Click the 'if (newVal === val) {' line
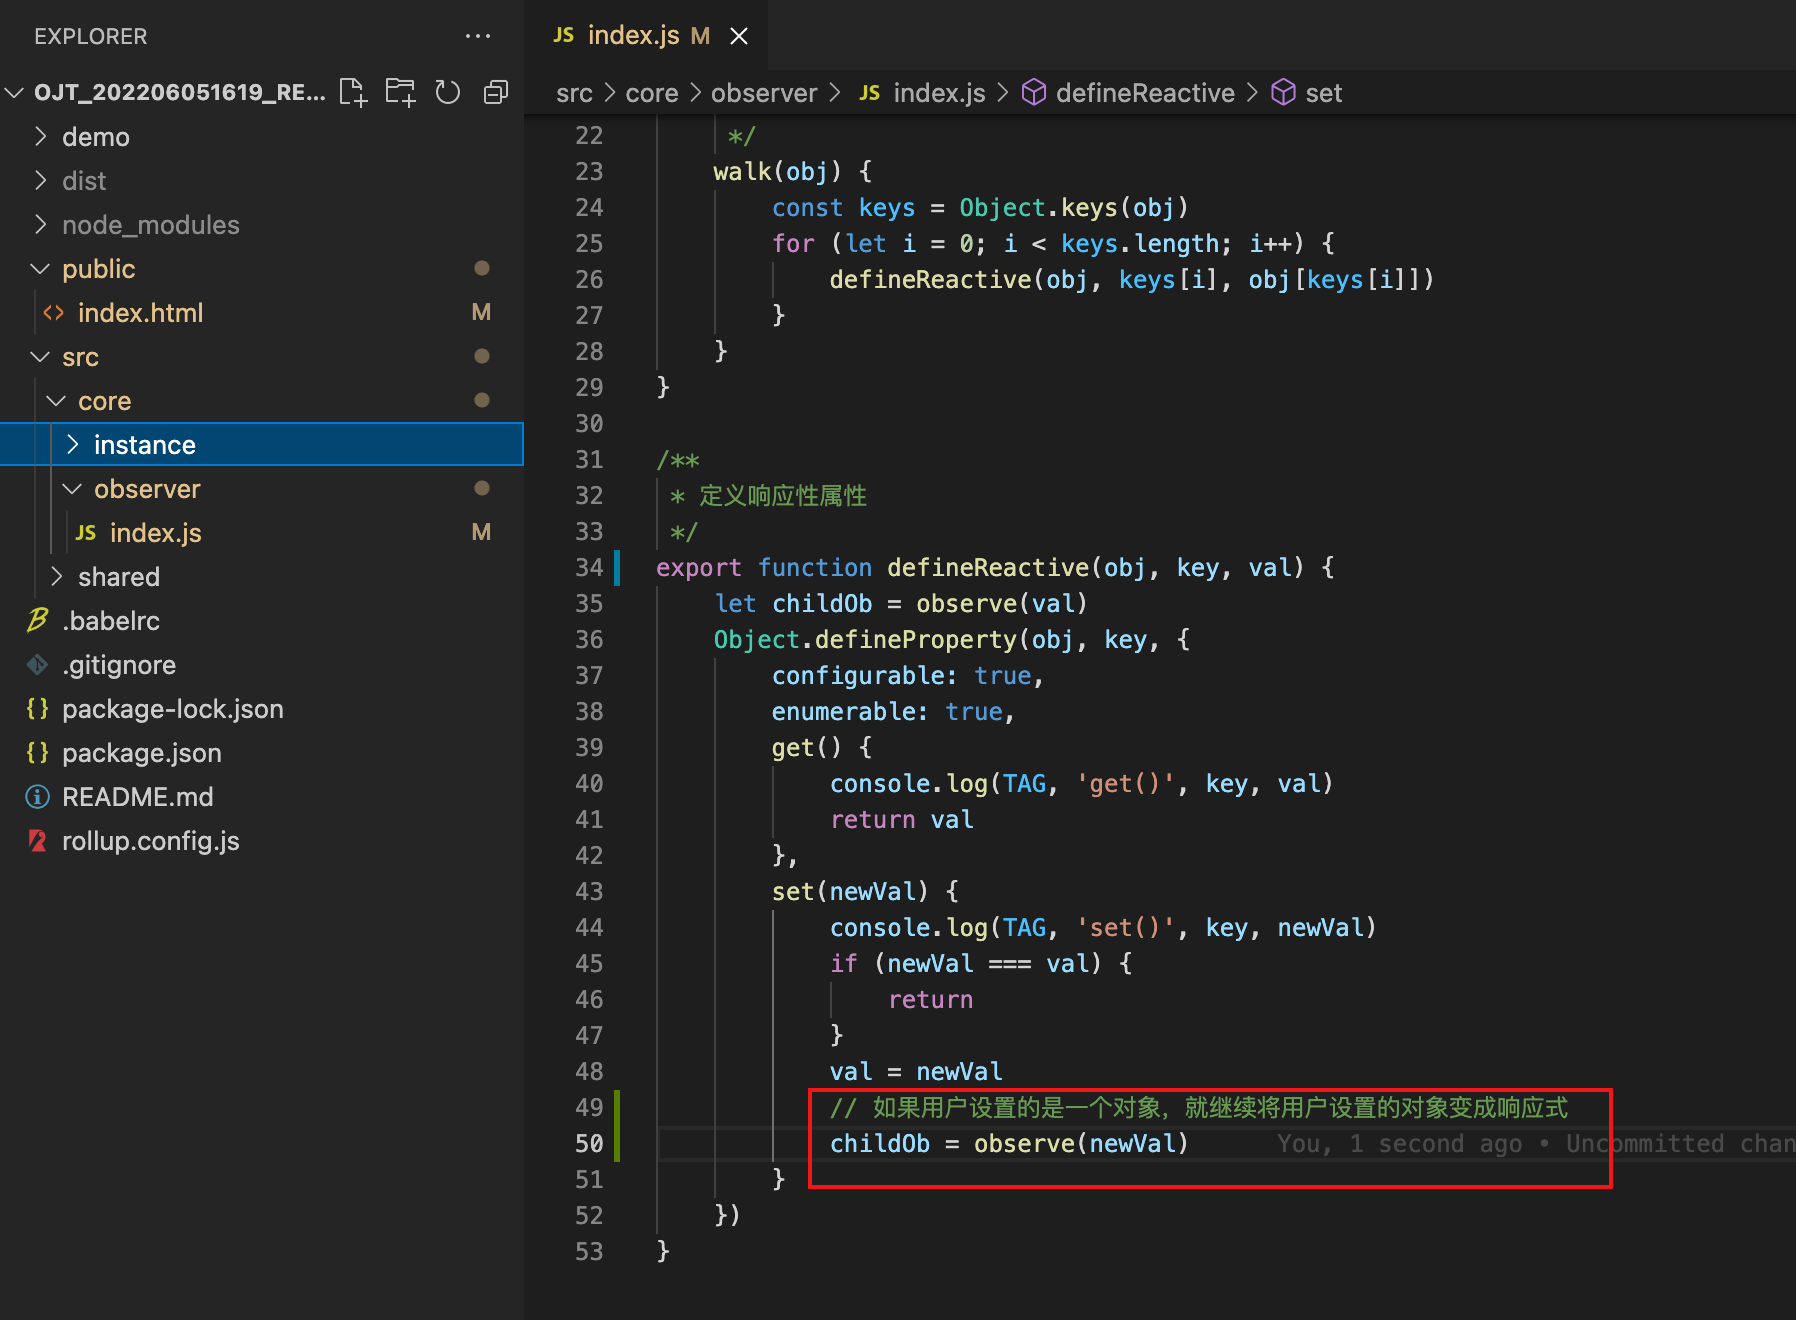 point(981,964)
